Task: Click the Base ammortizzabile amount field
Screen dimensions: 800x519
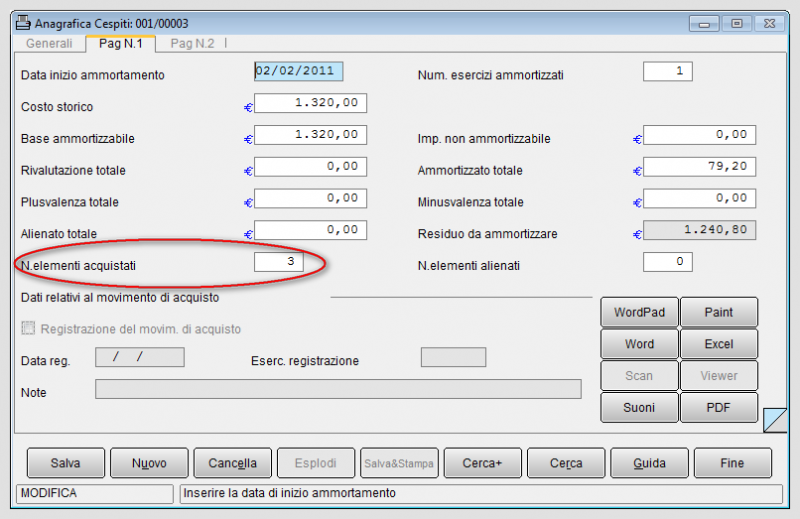Action: click(310, 135)
